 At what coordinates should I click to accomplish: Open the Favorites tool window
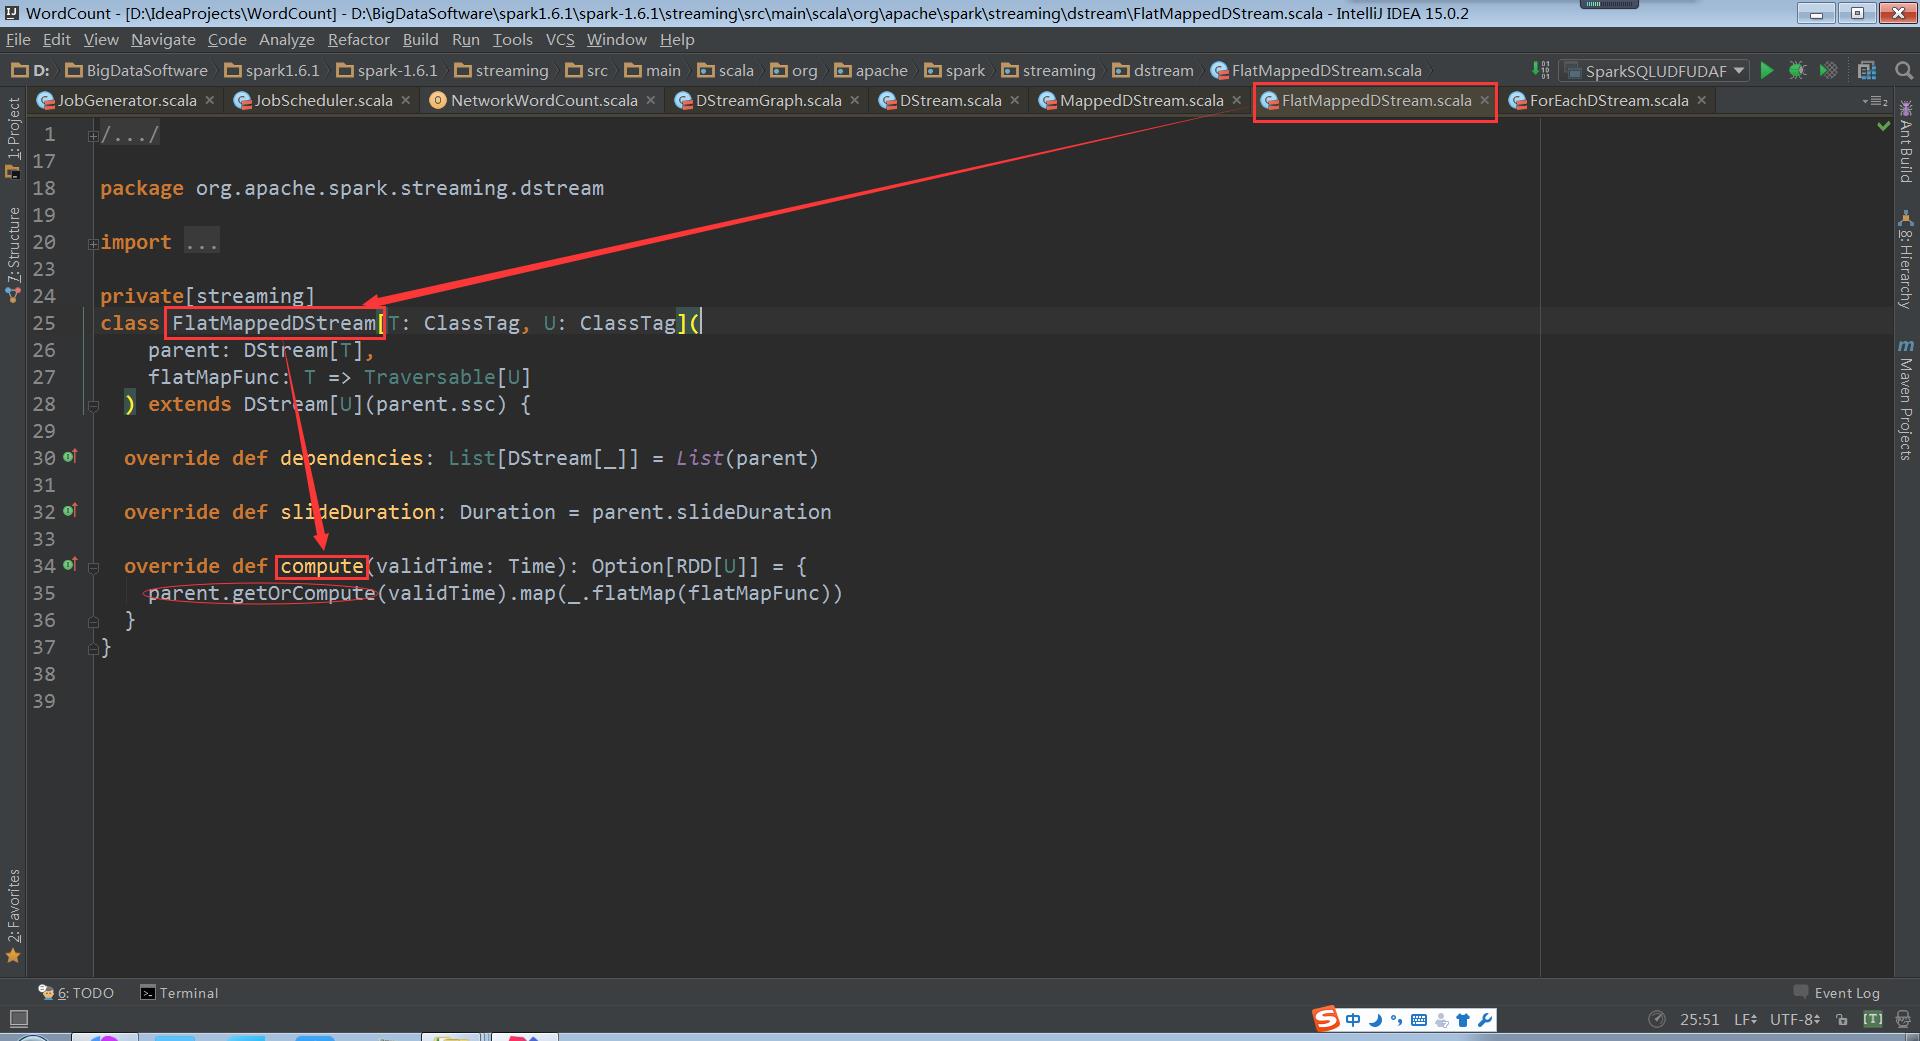click(x=13, y=915)
